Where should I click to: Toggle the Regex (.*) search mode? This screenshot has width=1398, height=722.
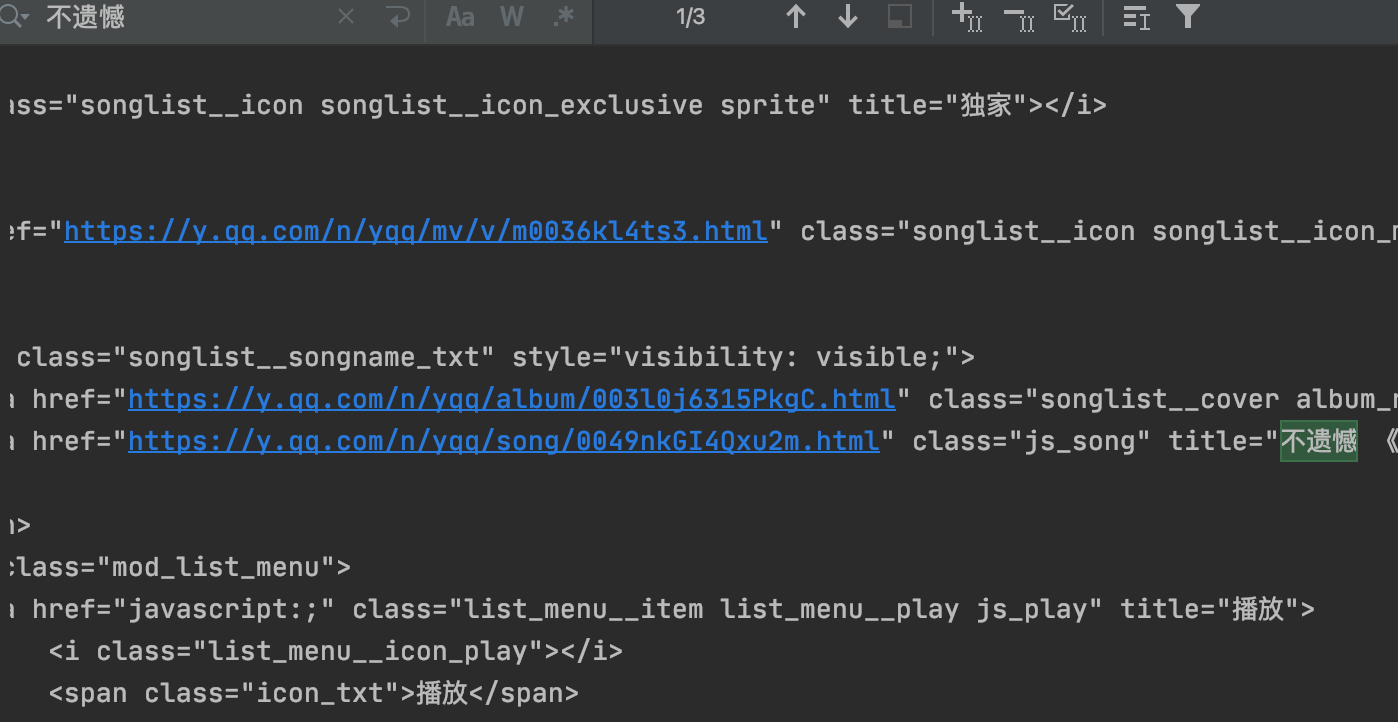click(563, 16)
